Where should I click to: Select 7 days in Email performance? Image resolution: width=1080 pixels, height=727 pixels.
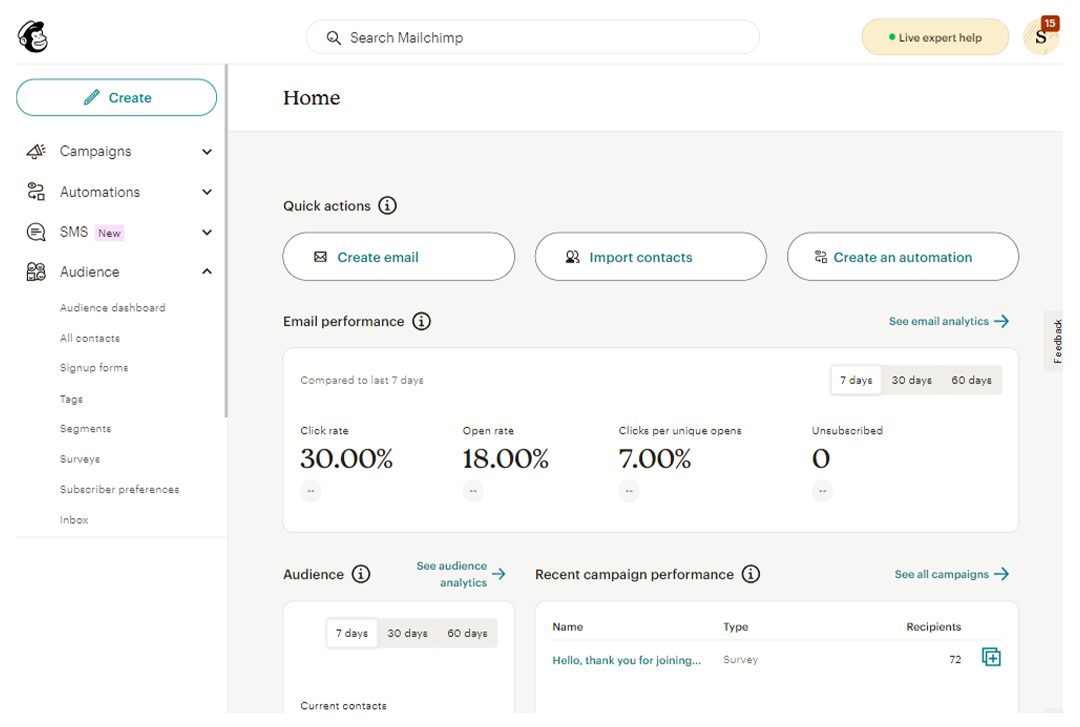click(856, 380)
